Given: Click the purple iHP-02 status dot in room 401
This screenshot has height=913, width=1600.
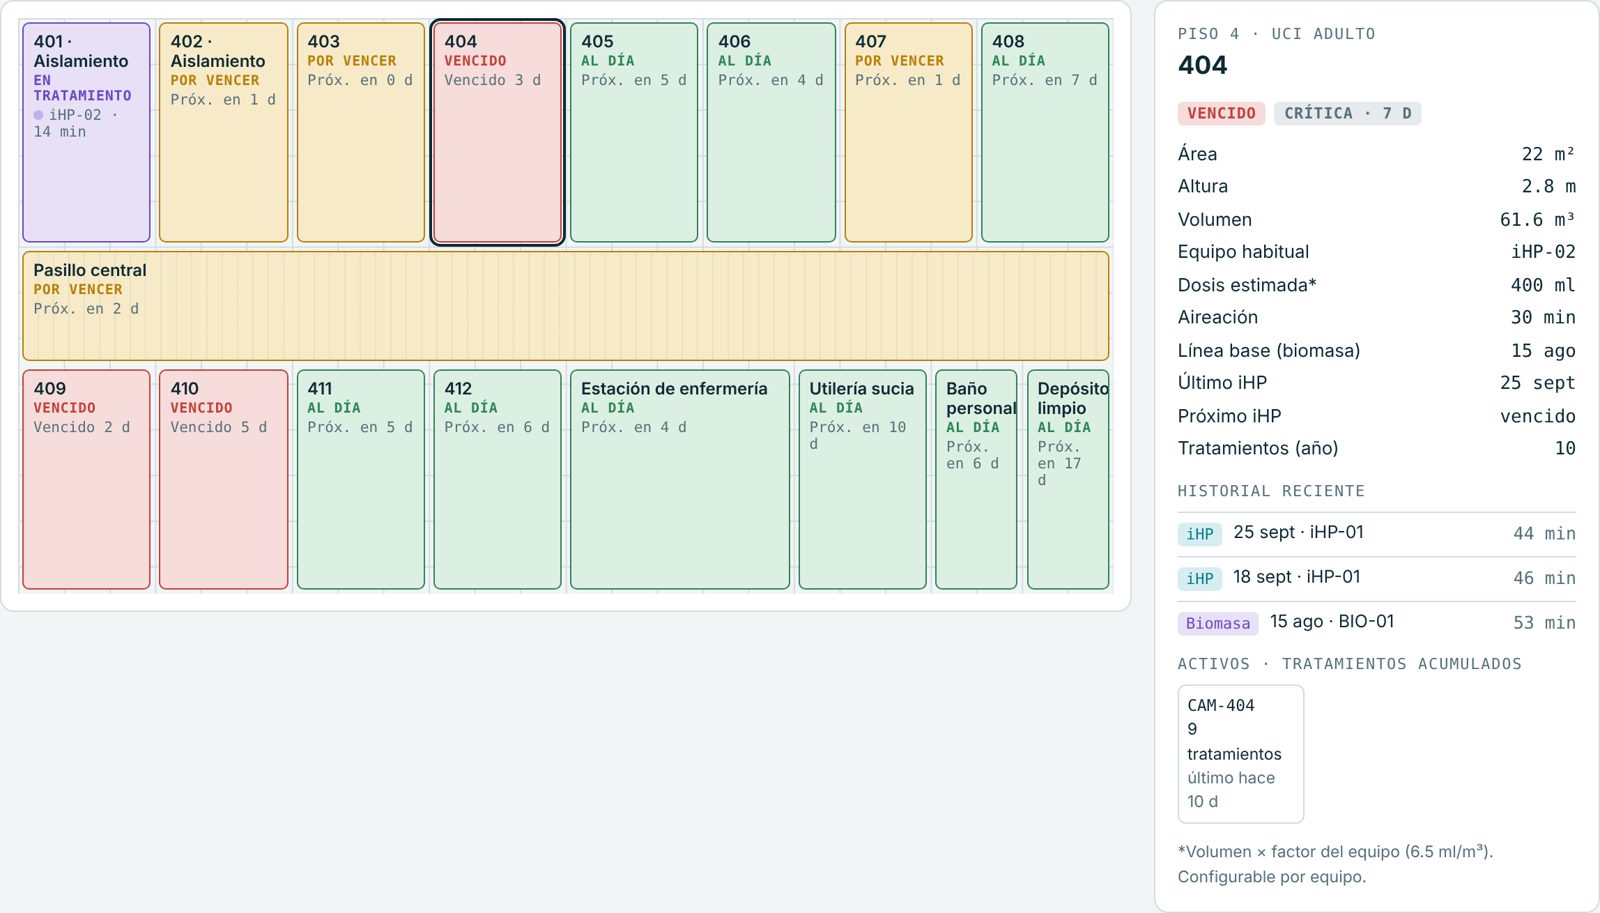Looking at the screenshot, I should 38,115.
